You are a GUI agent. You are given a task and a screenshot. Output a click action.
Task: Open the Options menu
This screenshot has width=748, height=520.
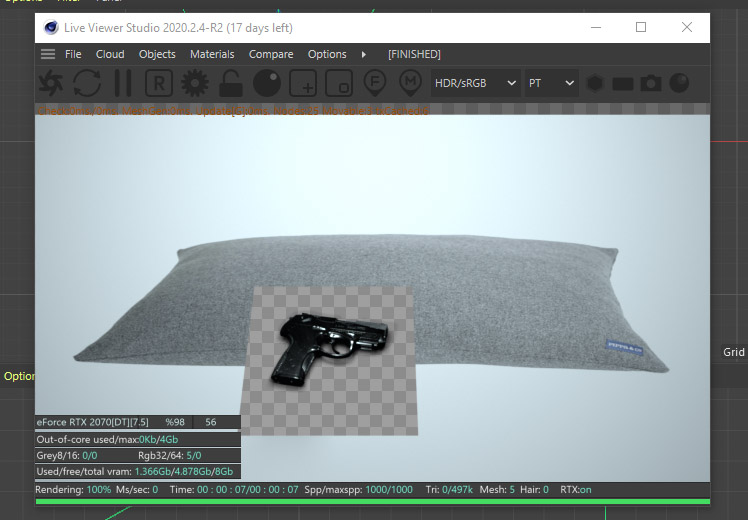tap(327, 54)
